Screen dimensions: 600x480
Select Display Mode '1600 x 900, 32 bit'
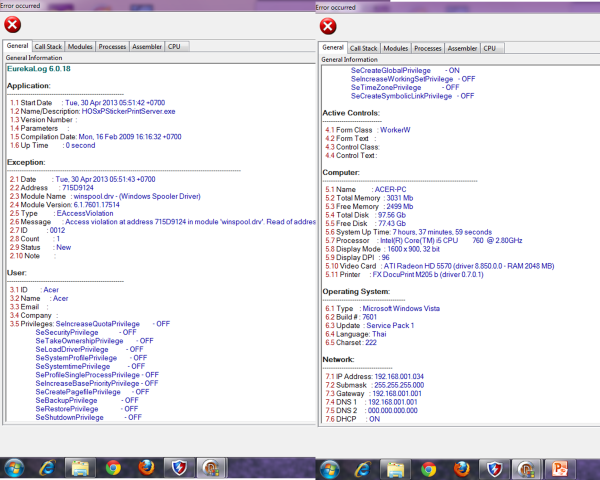[414, 249]
